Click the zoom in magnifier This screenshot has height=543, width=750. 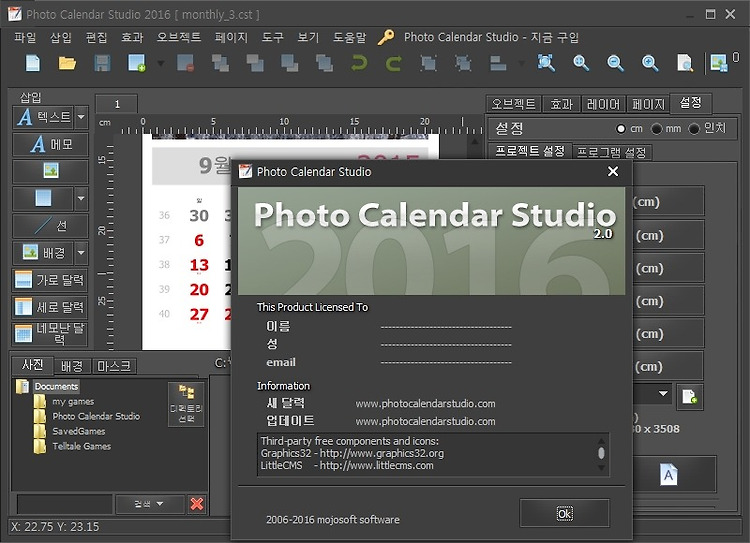[x=581, y=63]
